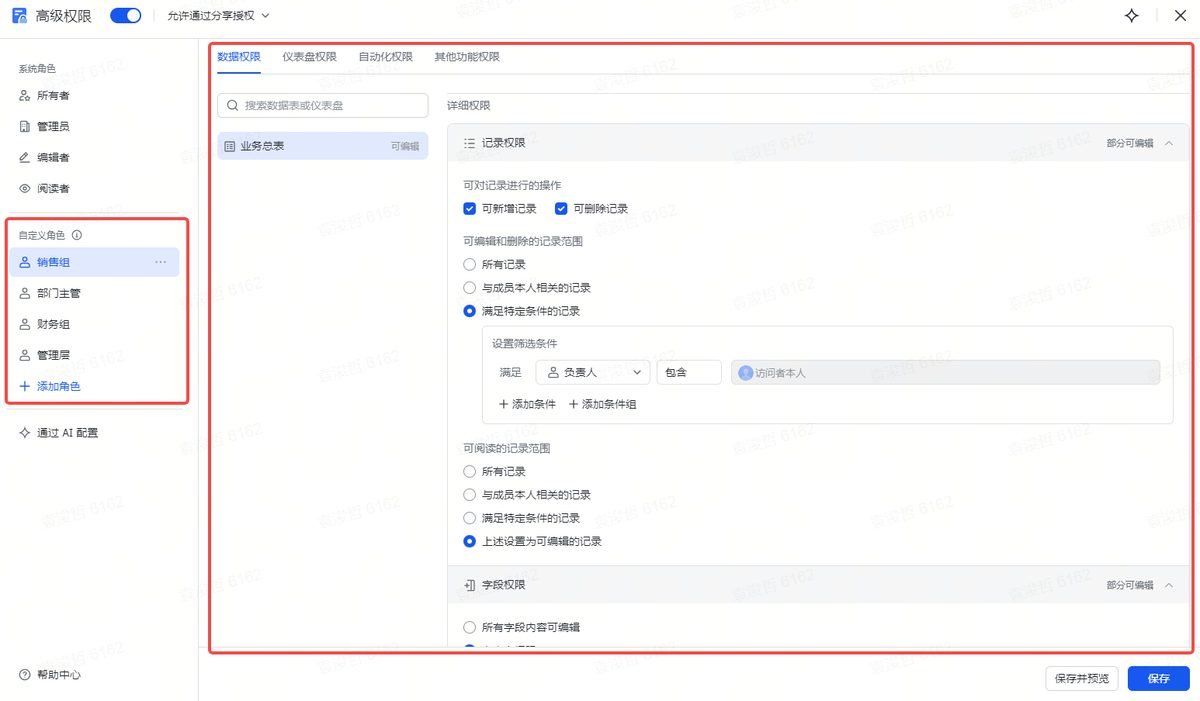Click the 保存并预览 button
The width and height of the screenshot is (1200, 701).
tap(1082, 678)
